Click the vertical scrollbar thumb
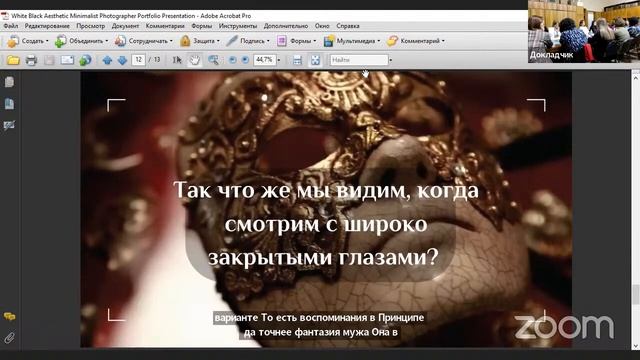 tap(636, 294)
